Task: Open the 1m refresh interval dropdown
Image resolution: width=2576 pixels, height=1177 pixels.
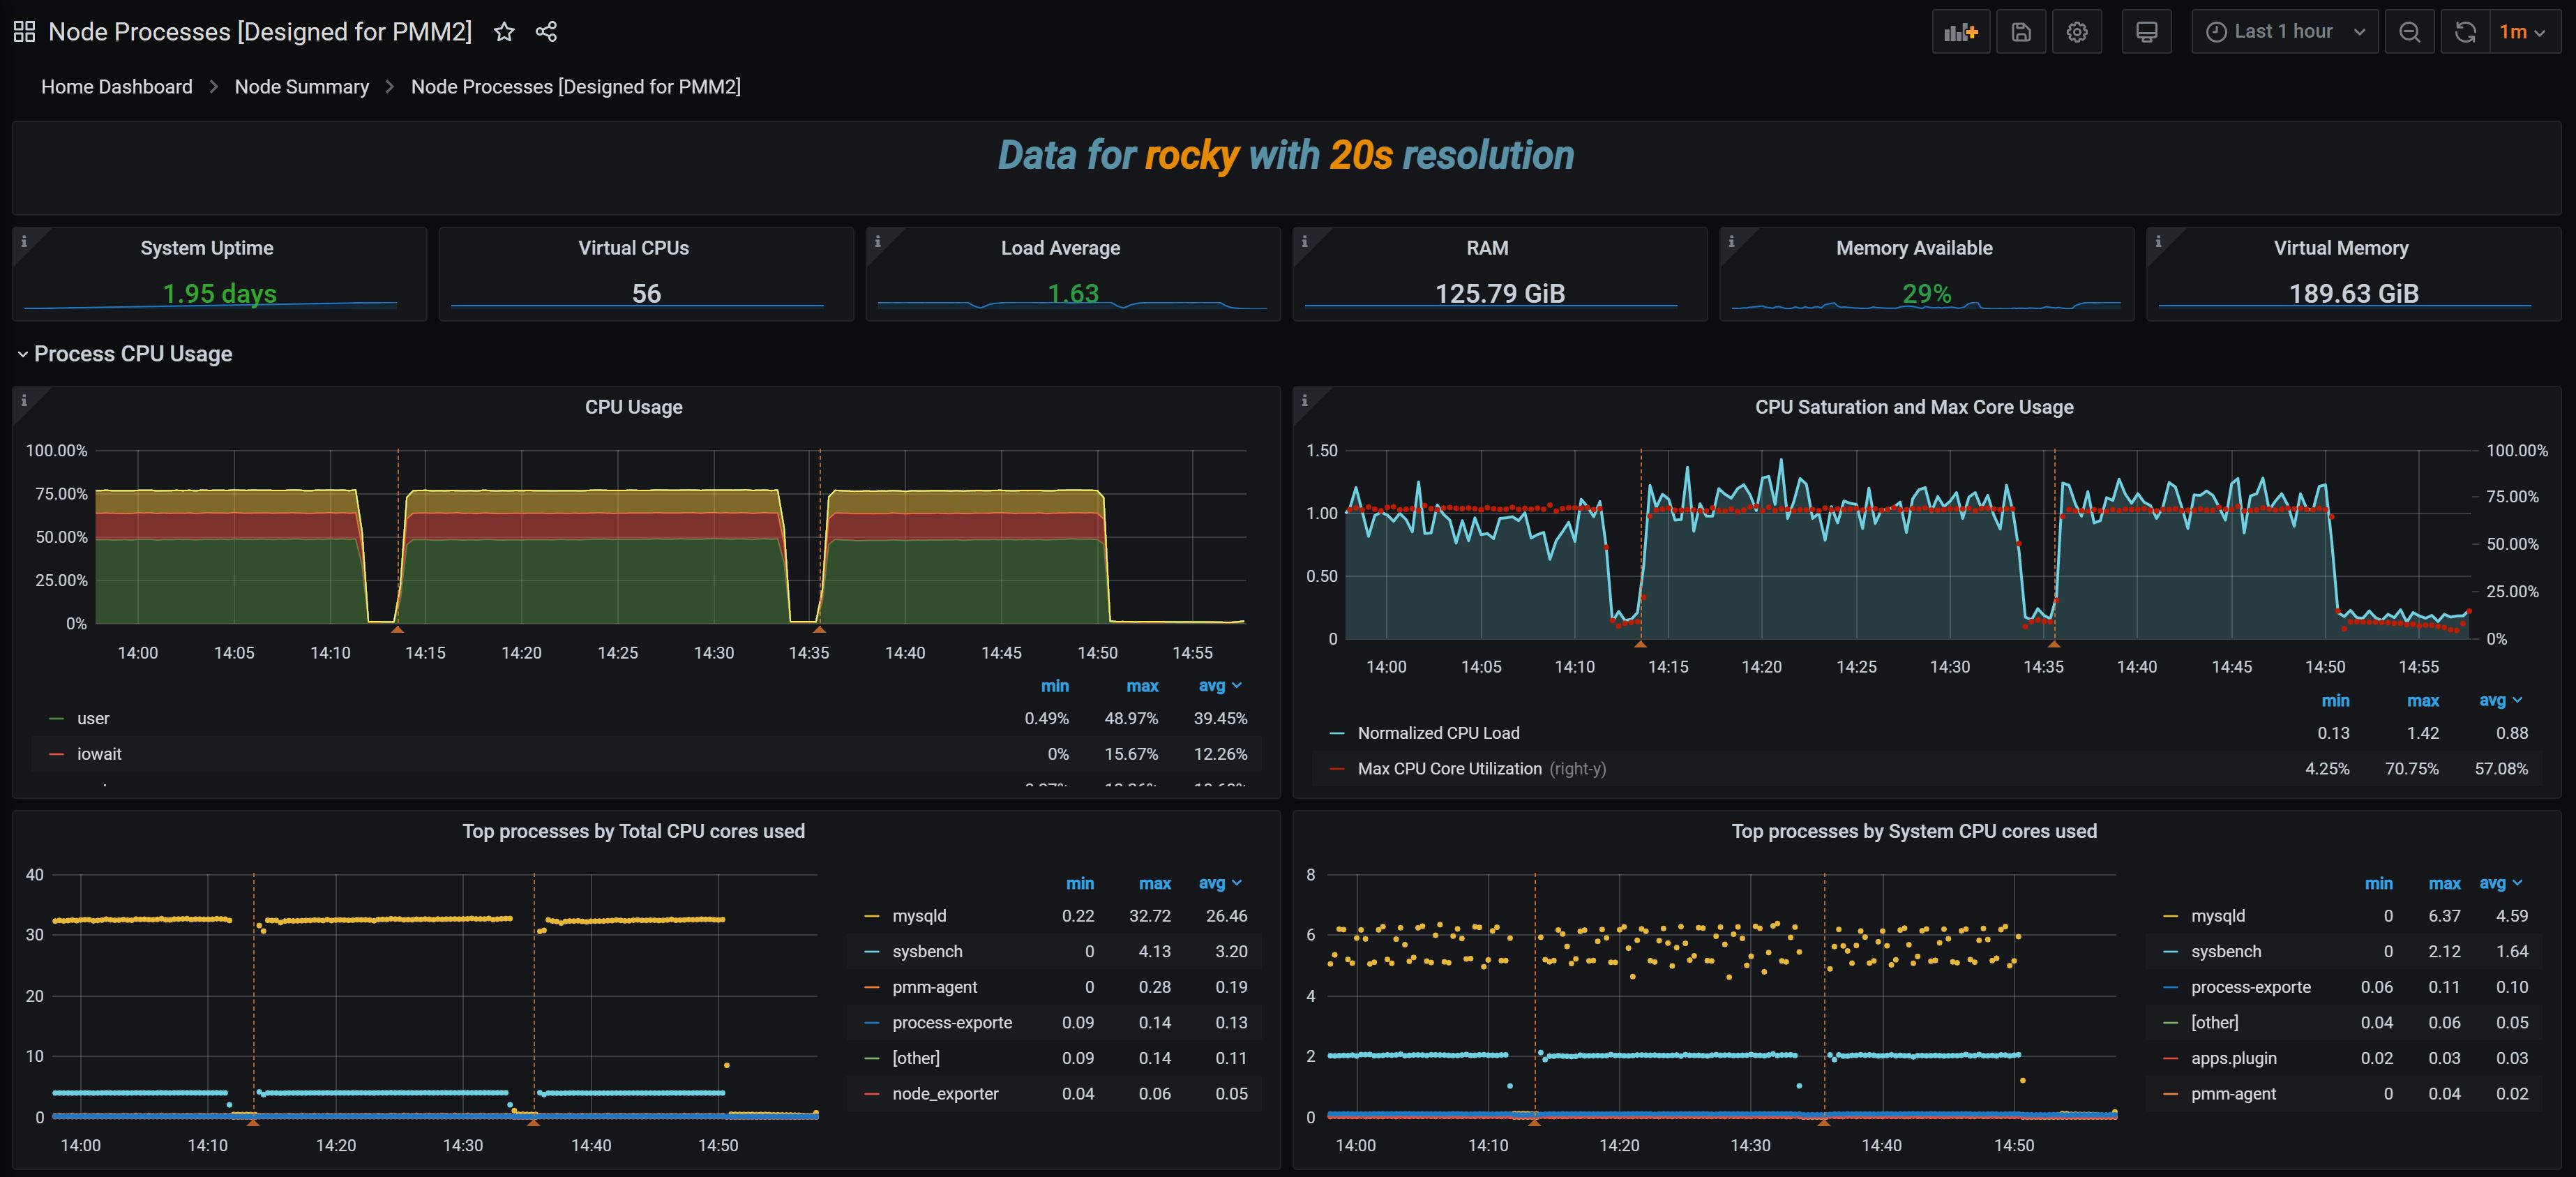Action: click(2523, 32)
